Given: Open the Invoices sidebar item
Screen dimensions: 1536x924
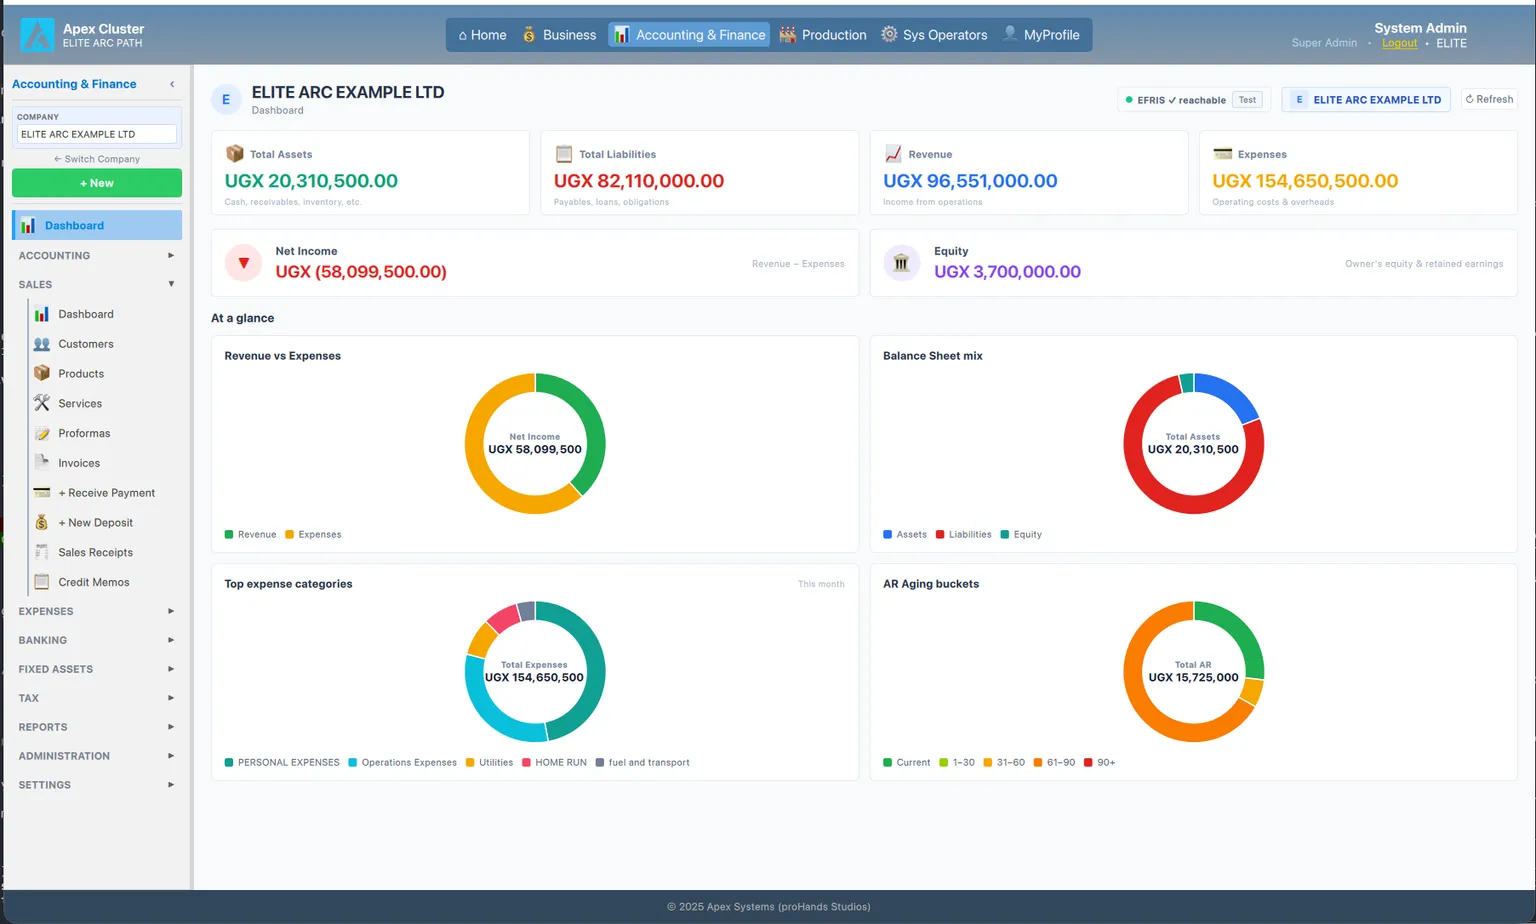Looking at the screenshot, I should tap(105, 463).
